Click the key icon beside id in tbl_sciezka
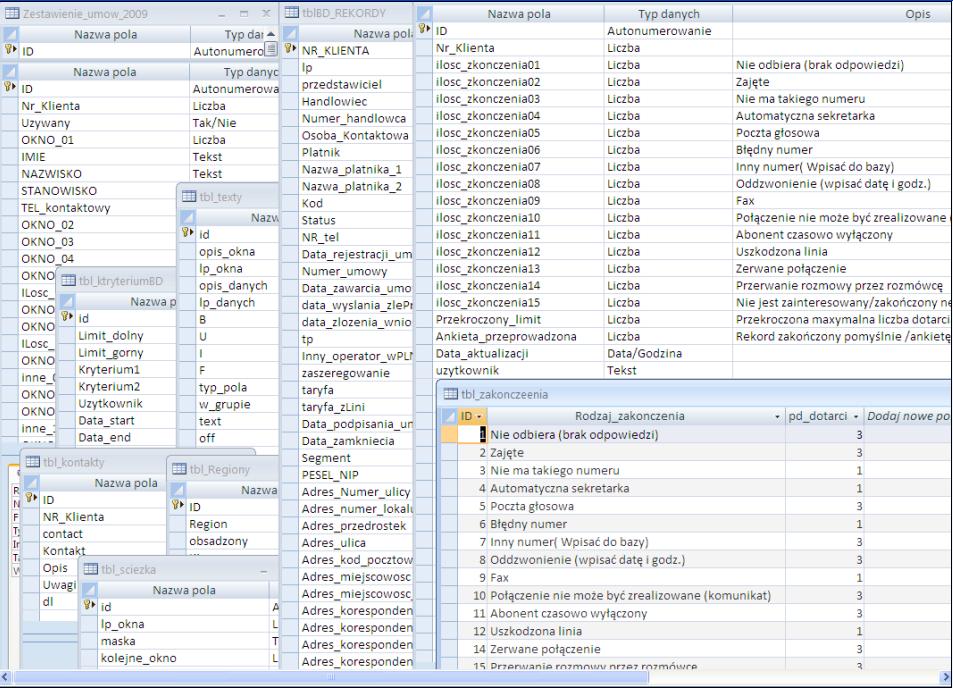This screenshot has height=688, width=953. point(89,605)
